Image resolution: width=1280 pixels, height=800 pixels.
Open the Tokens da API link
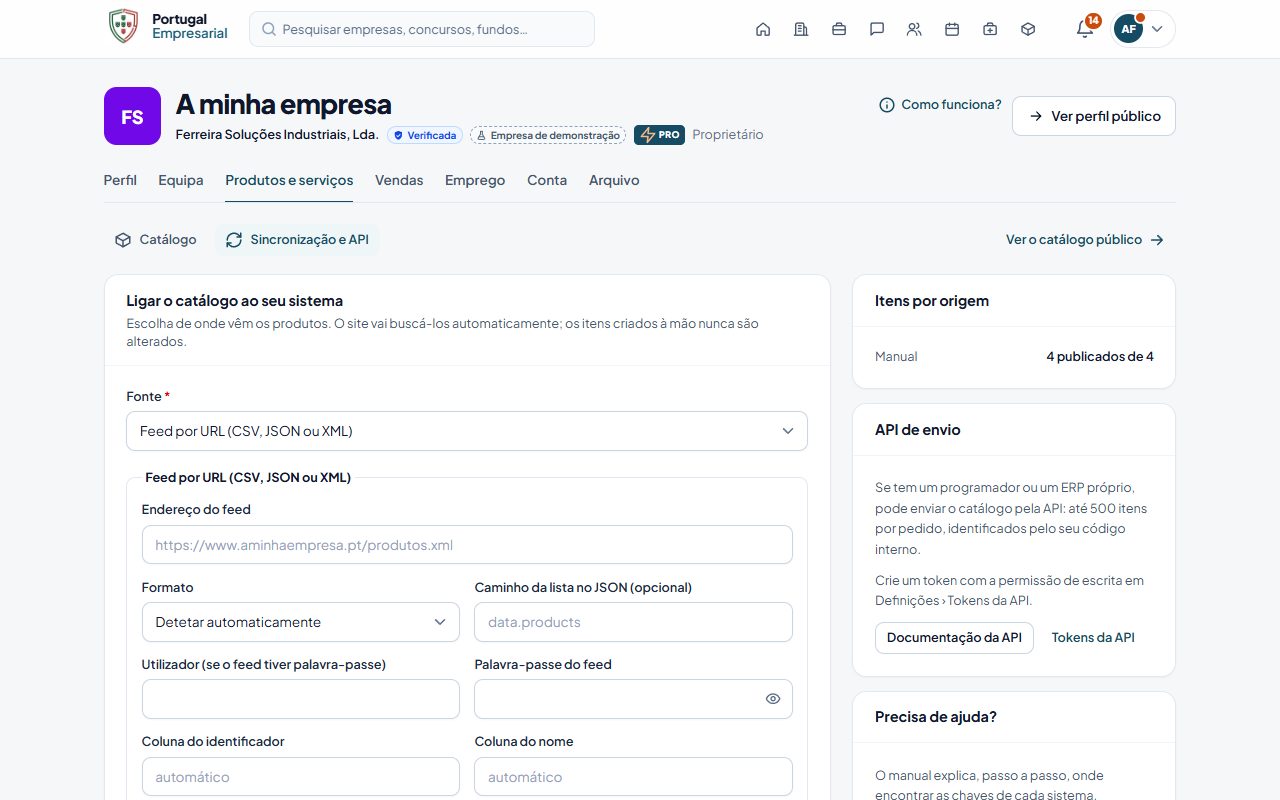(1093, 638)
